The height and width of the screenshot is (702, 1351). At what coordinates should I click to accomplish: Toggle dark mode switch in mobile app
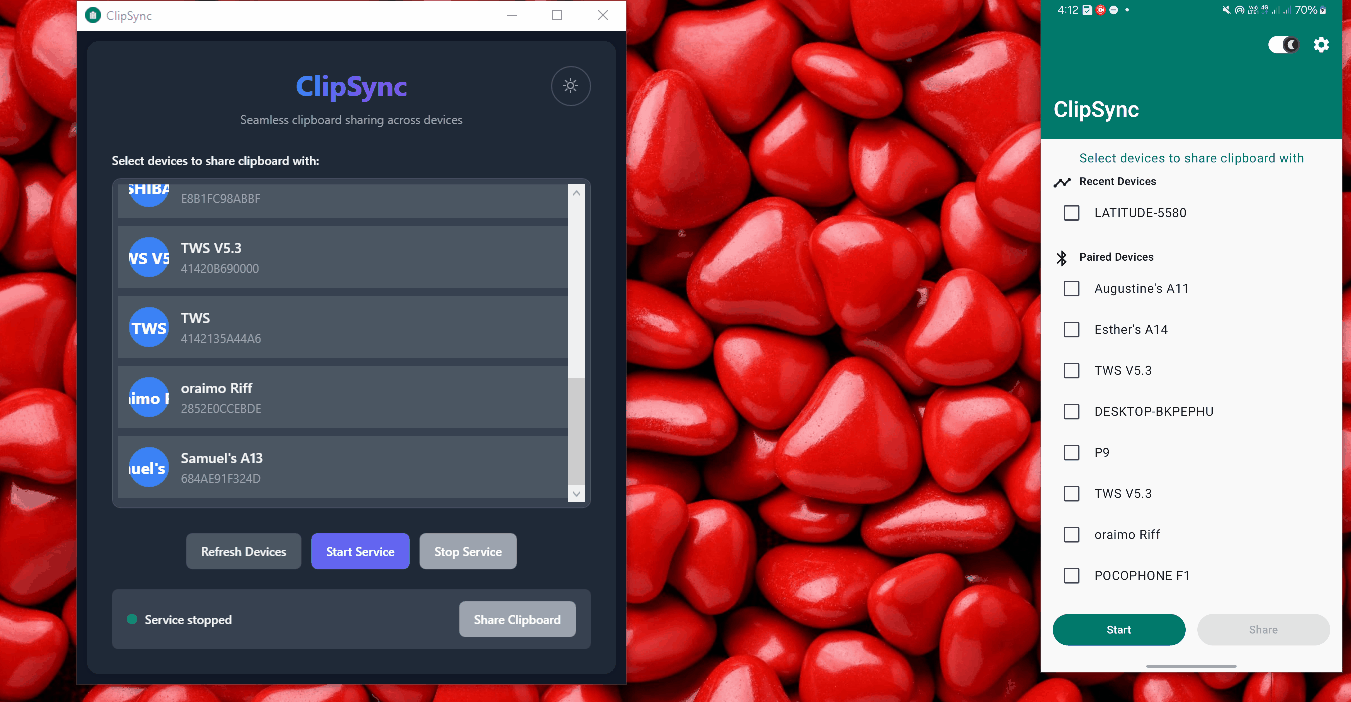tap(1283, 45)
